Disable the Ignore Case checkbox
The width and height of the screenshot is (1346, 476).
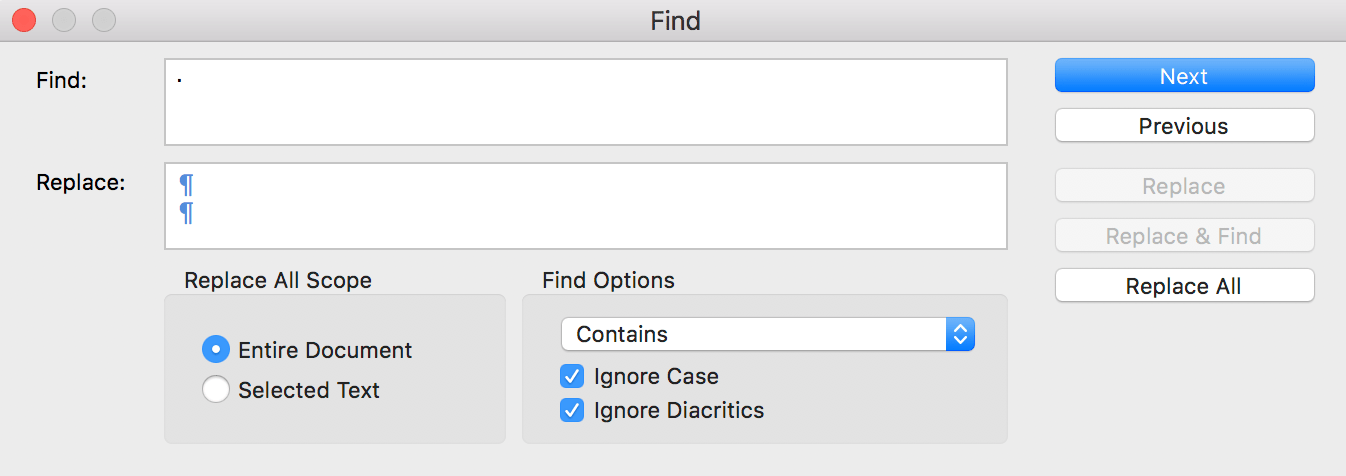pos(572,377)
